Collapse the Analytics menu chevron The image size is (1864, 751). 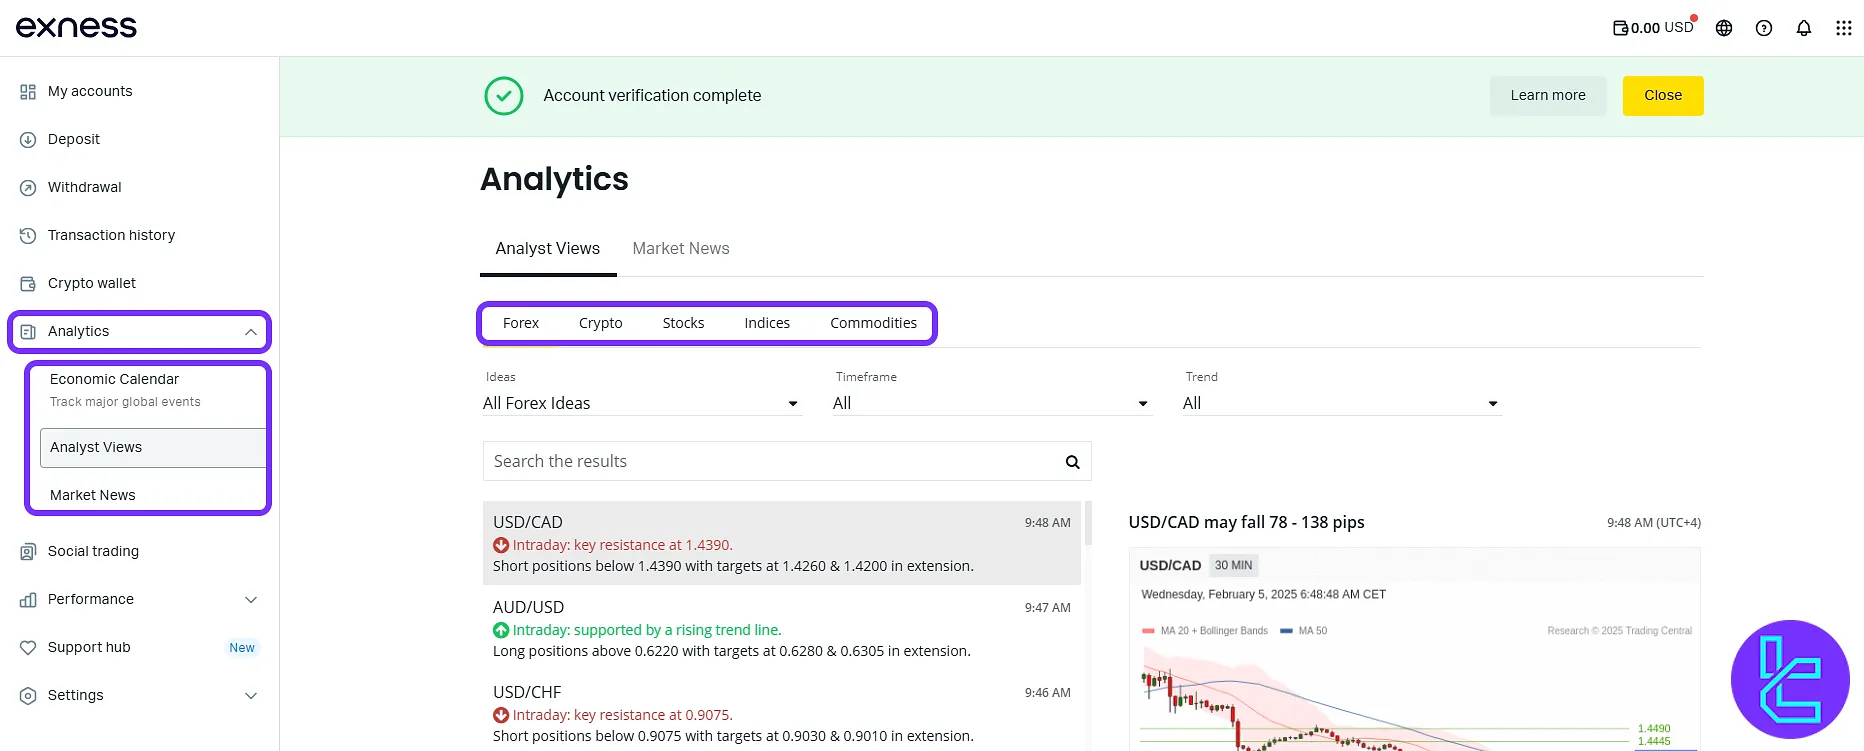(251, 332)
